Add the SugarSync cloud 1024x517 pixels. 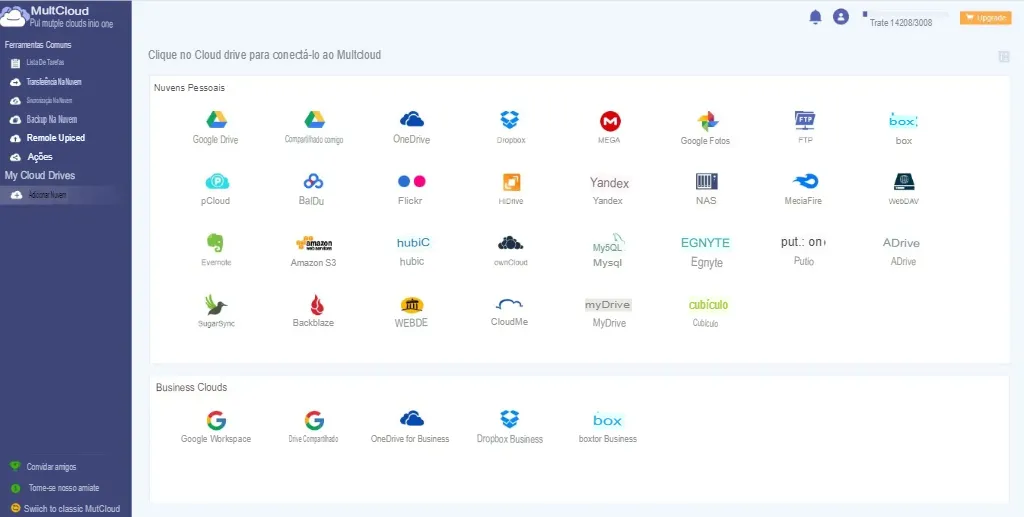216,305
